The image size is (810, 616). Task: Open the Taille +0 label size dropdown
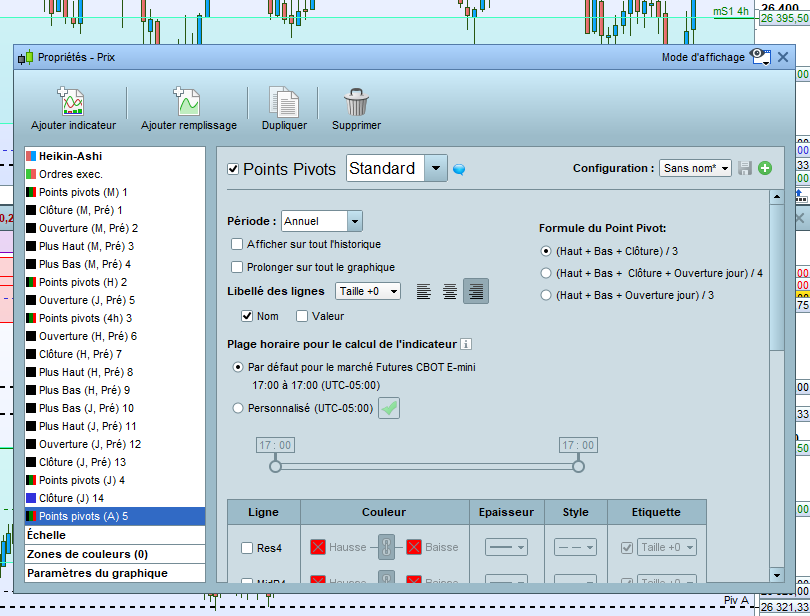pyautogui.click(x=367, y=291)
